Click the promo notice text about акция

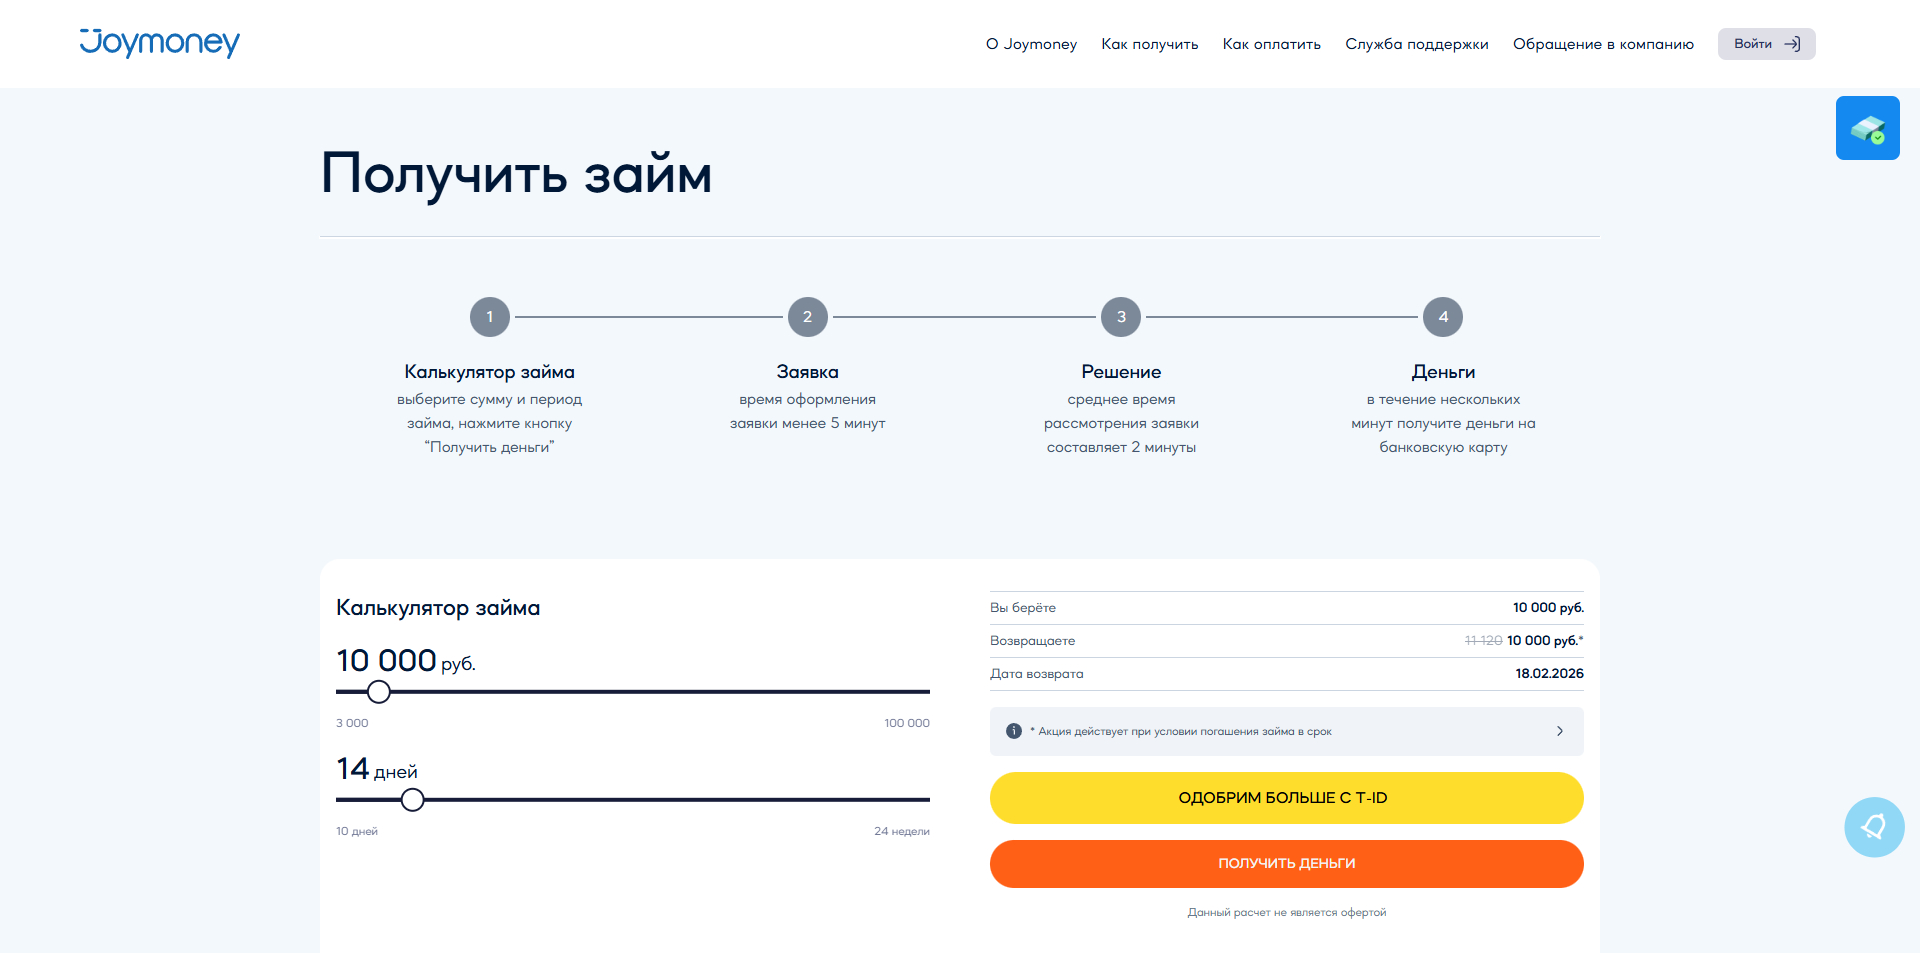pos(1184,731)
